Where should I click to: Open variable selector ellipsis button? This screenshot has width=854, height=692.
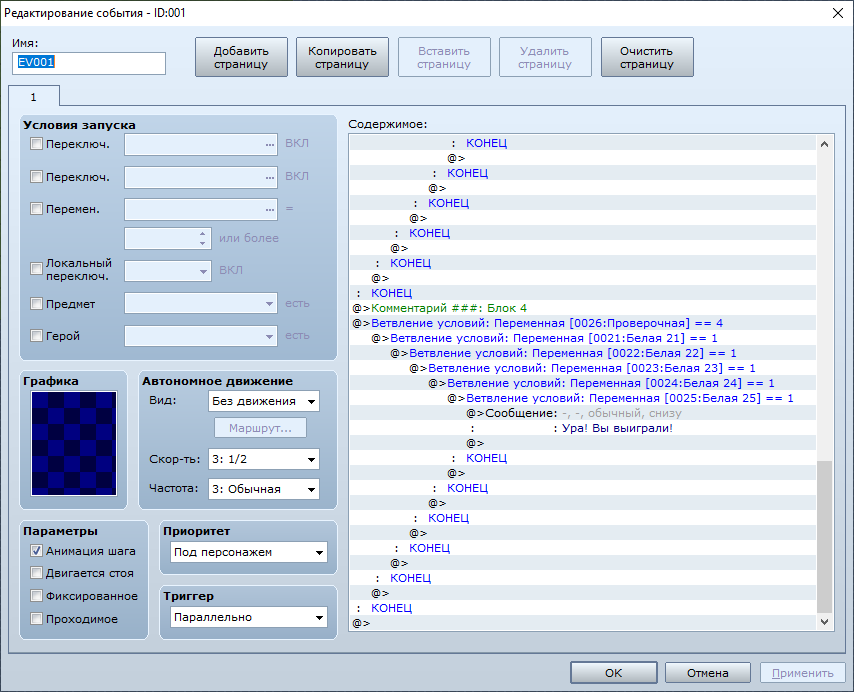point(270,210)
